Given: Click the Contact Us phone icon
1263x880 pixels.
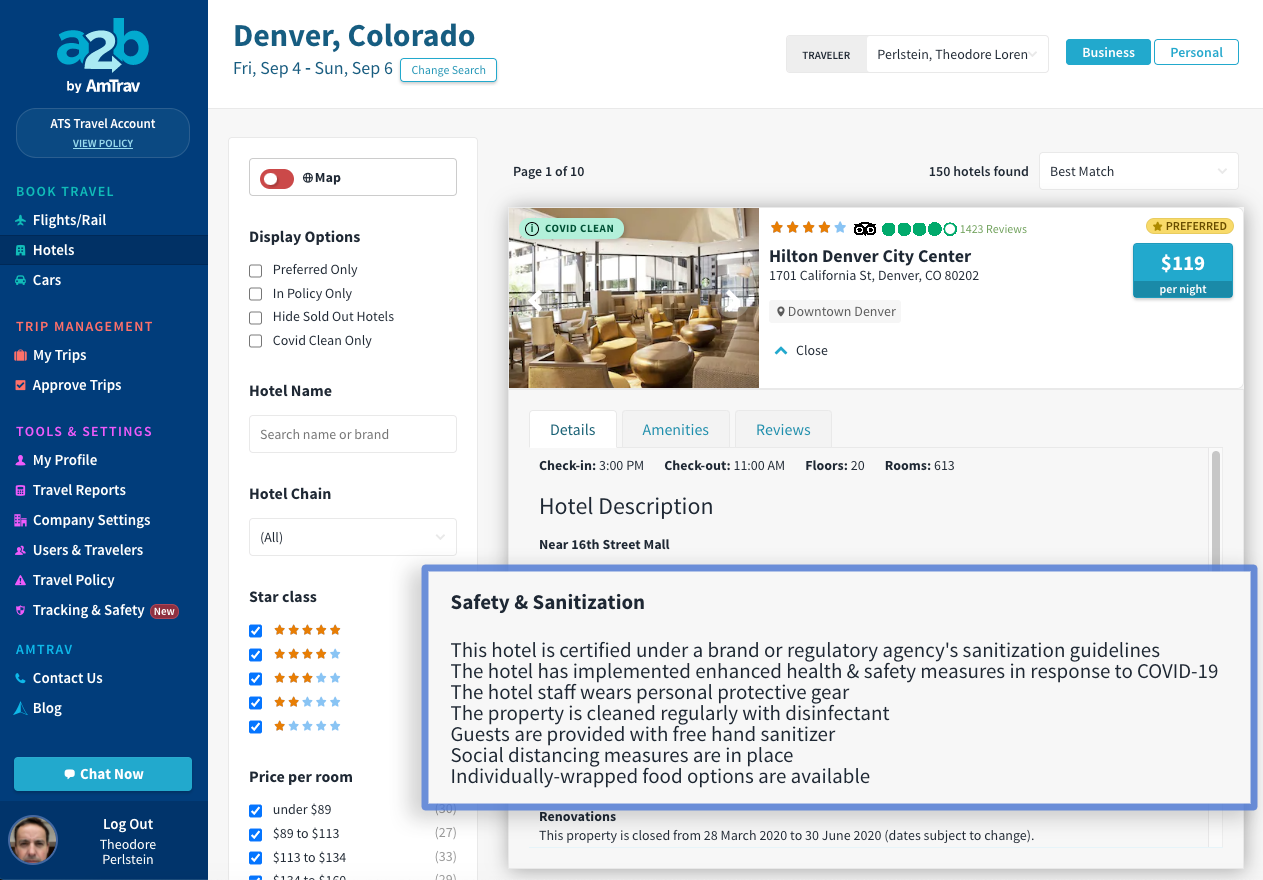Looking at the screenshot, I should coord(21,678).
